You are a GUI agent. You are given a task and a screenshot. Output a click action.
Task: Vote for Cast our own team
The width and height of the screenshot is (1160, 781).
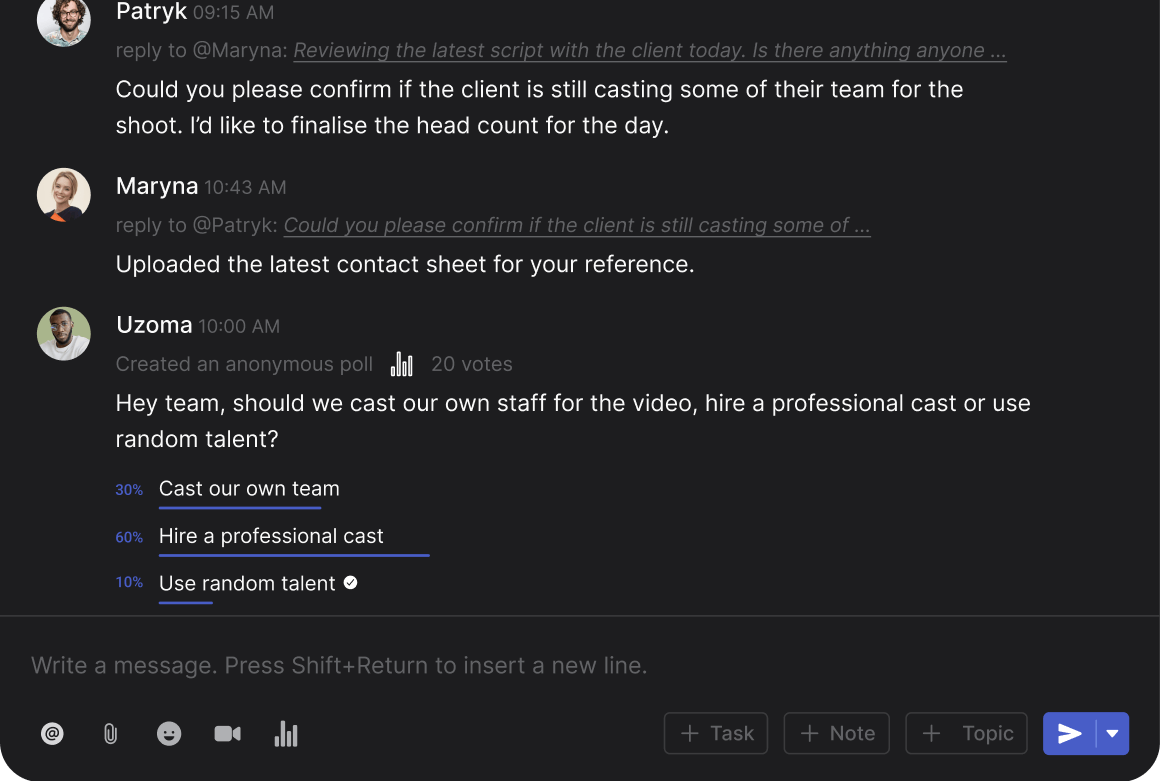point(249,489)
